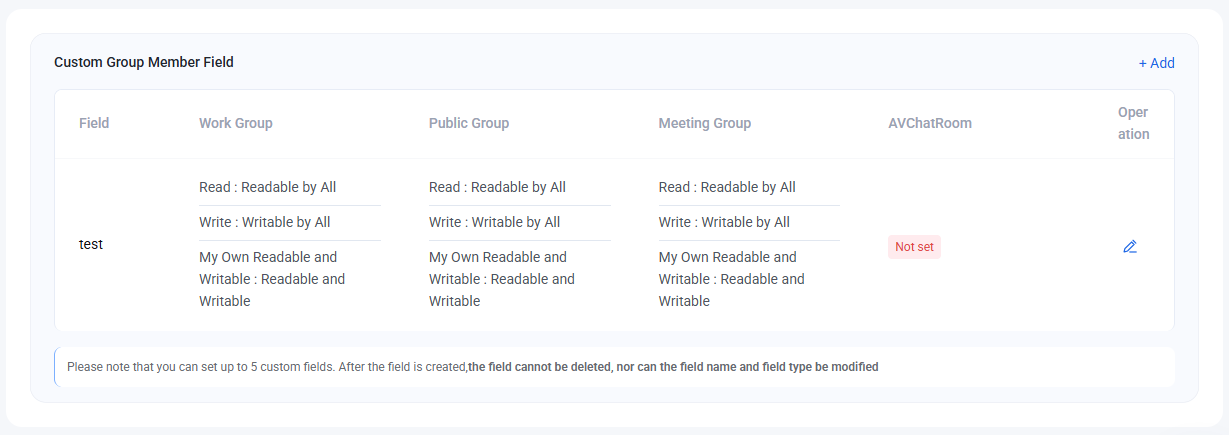Viewport: 1229px width, 435px height.
Task: Click the Field column header
Action: point(94,123)
